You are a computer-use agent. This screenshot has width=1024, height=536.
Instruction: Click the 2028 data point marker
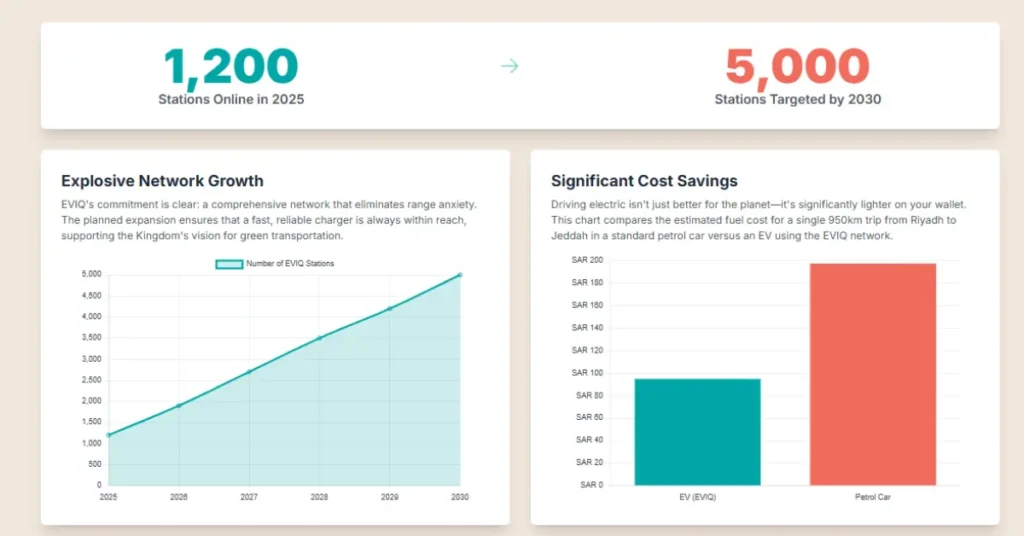pos(320,338)
